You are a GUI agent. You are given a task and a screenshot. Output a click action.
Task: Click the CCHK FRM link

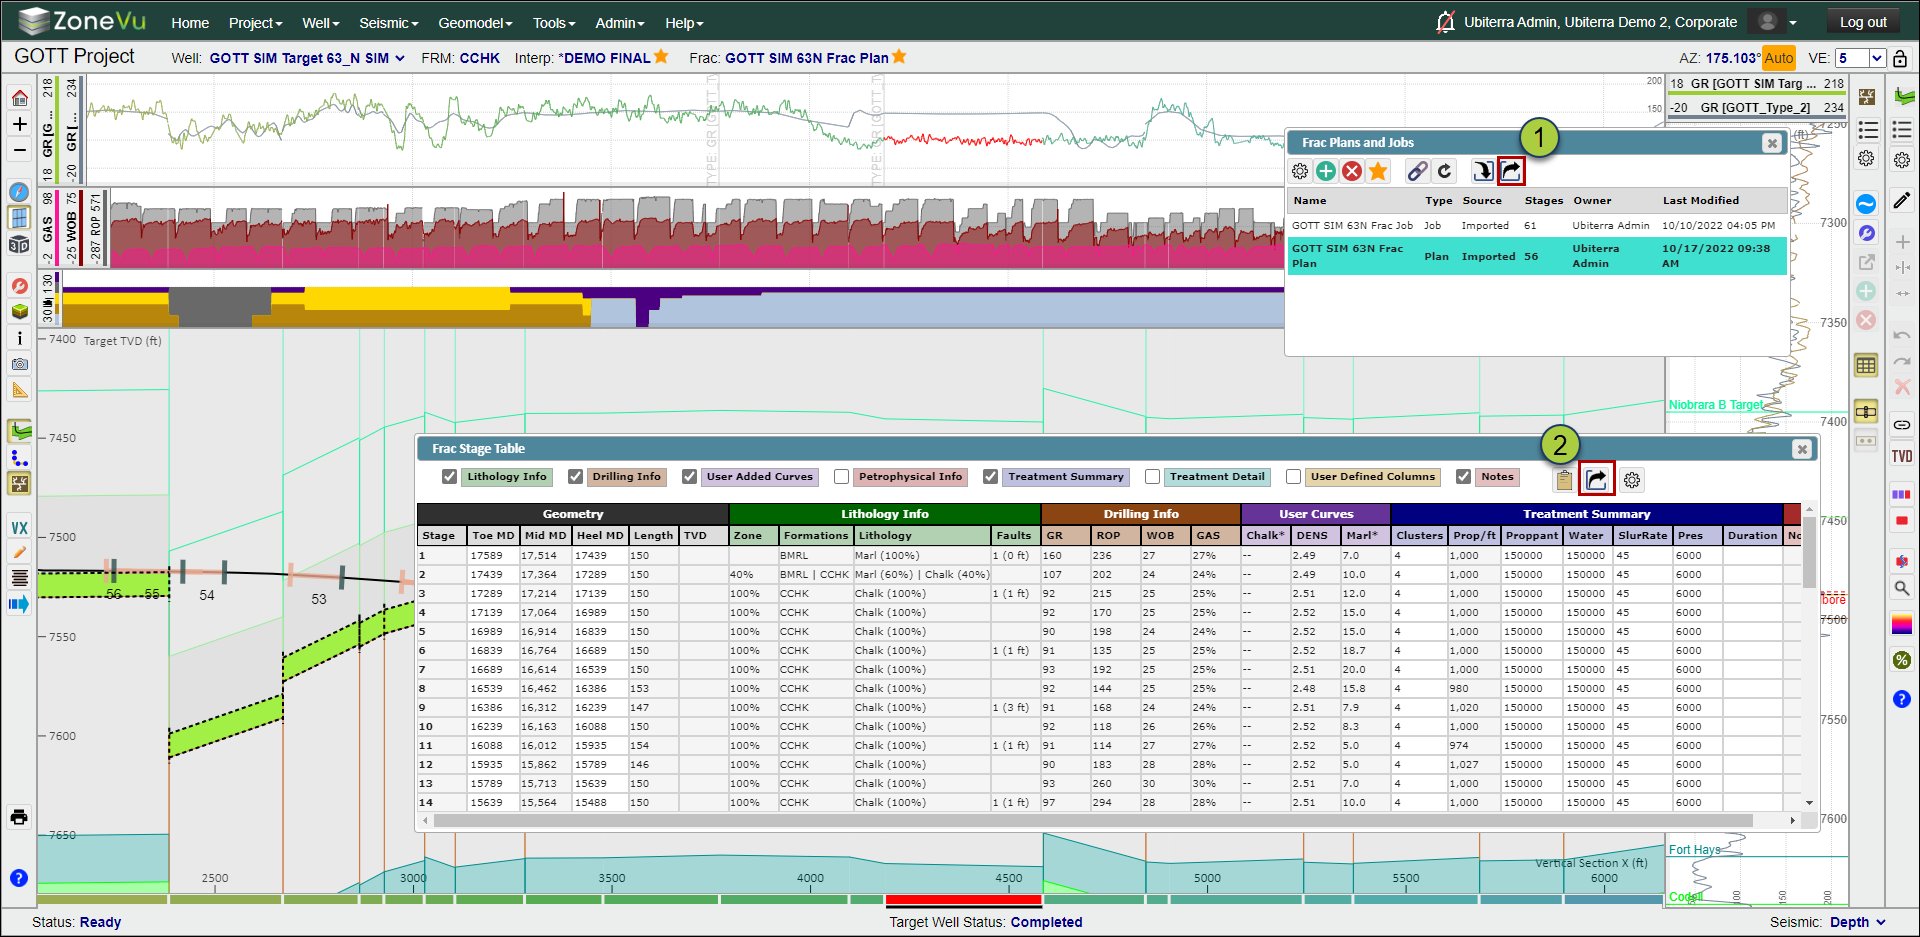(480, 58)
